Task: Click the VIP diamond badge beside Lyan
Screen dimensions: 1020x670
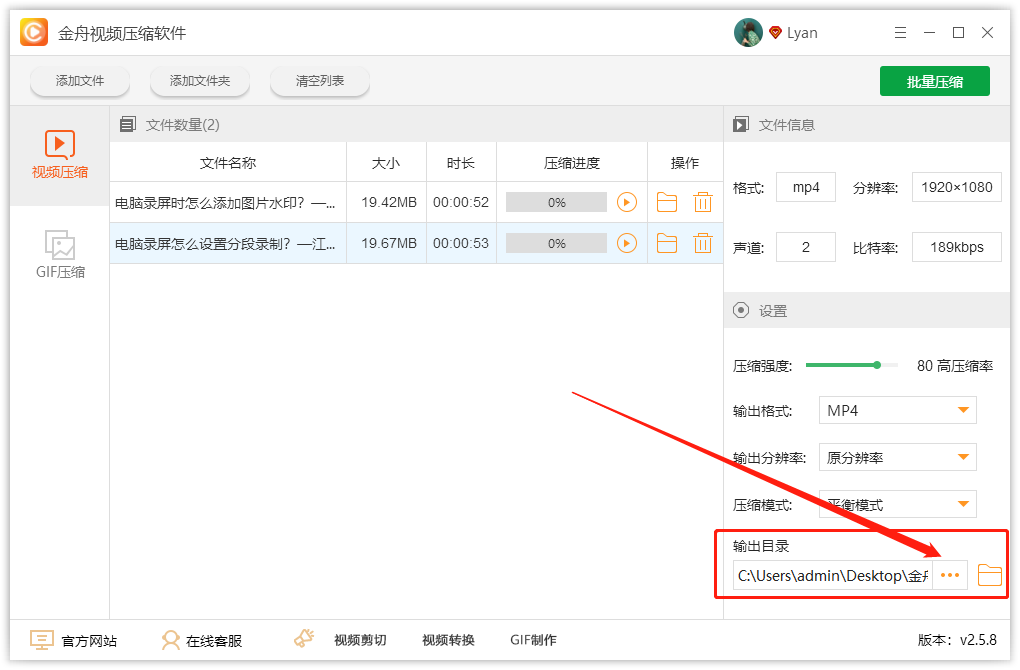Action: [x=775, y=33]
